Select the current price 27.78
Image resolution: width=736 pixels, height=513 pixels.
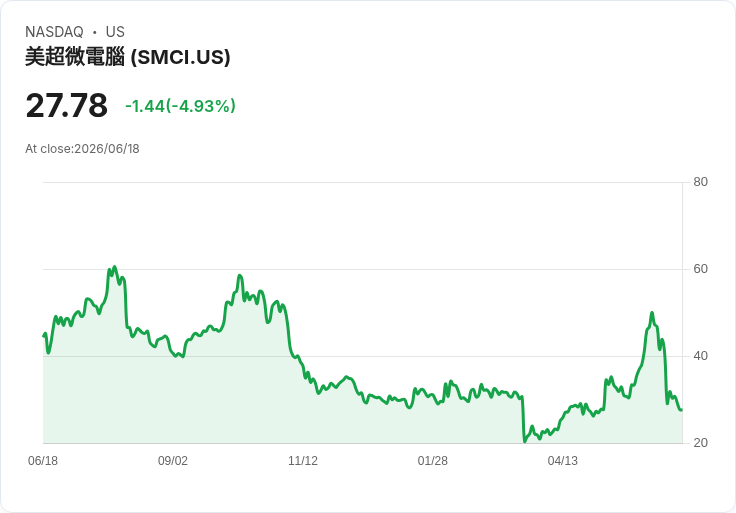(67, 105)
